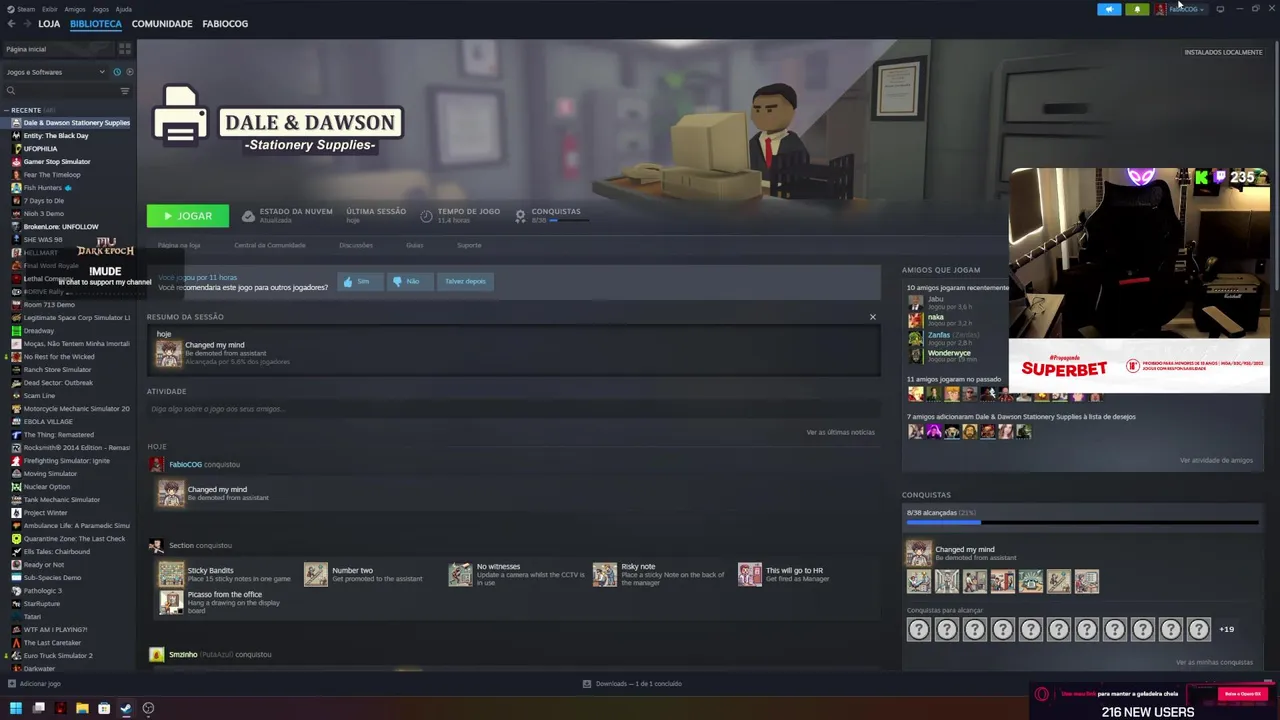
Task: Go back with the left arrow
Action: [11, 24]
